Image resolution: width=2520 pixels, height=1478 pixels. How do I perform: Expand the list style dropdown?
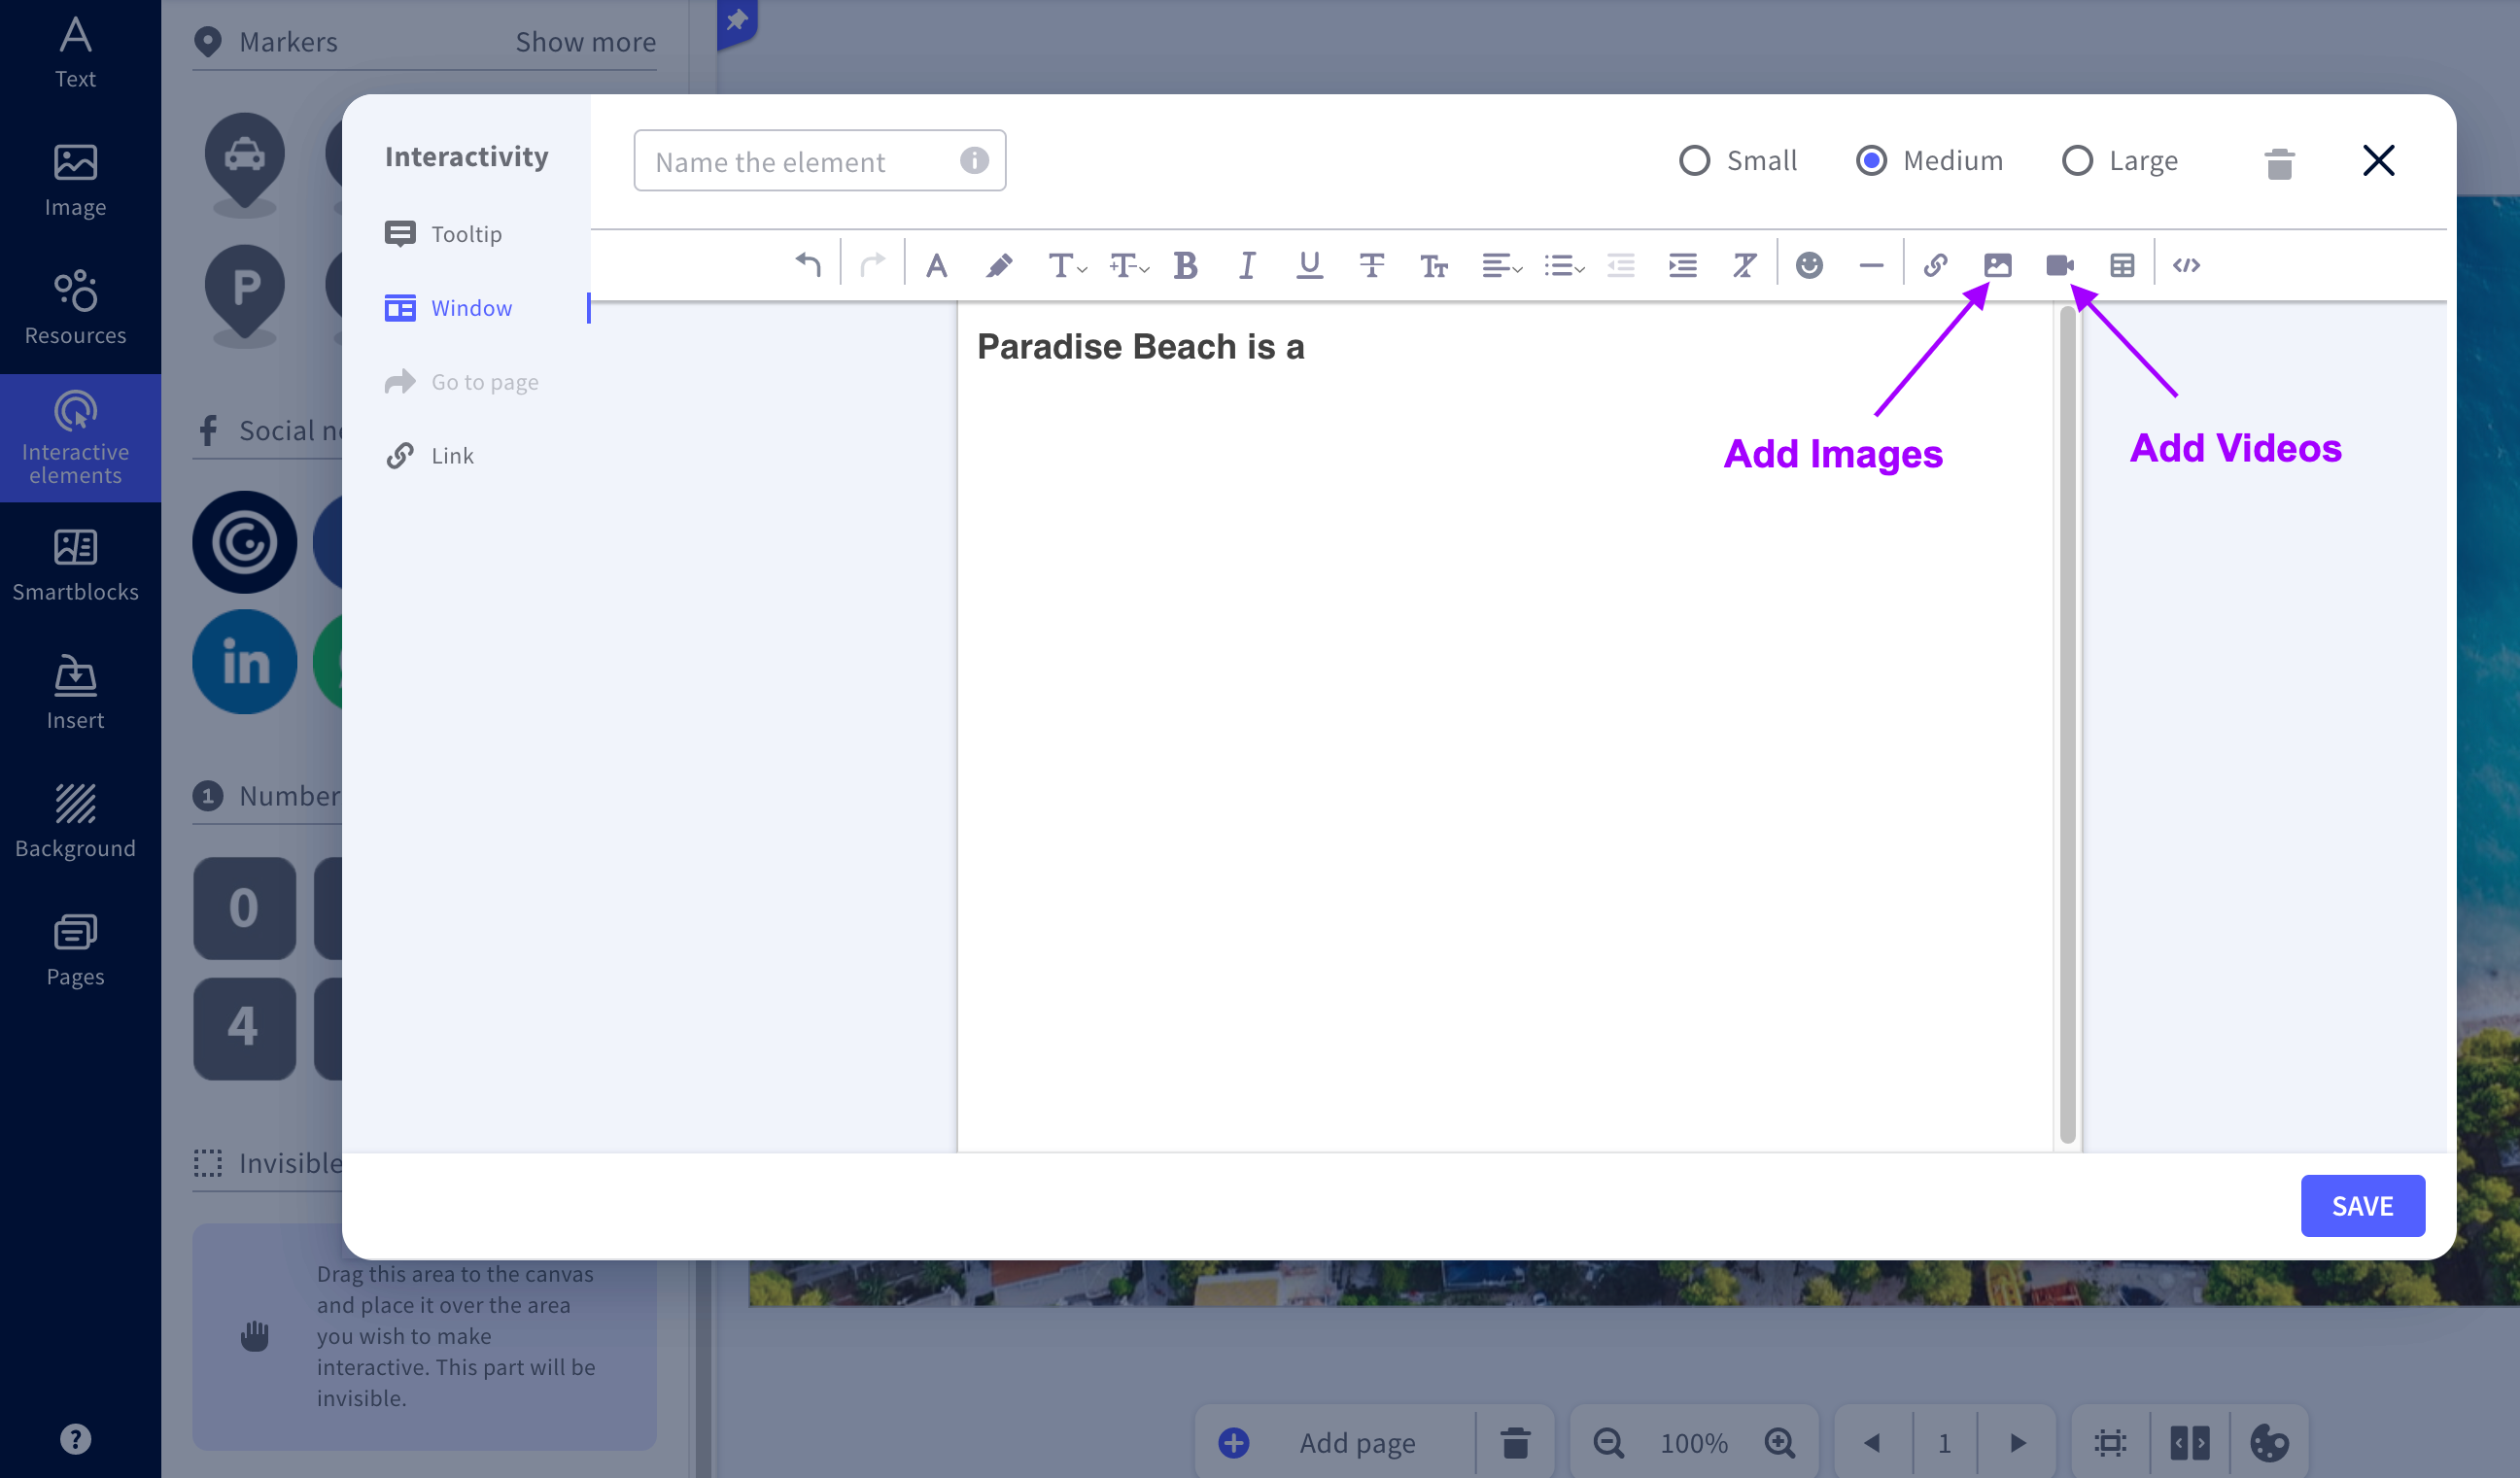click(x=1564, y=265)
